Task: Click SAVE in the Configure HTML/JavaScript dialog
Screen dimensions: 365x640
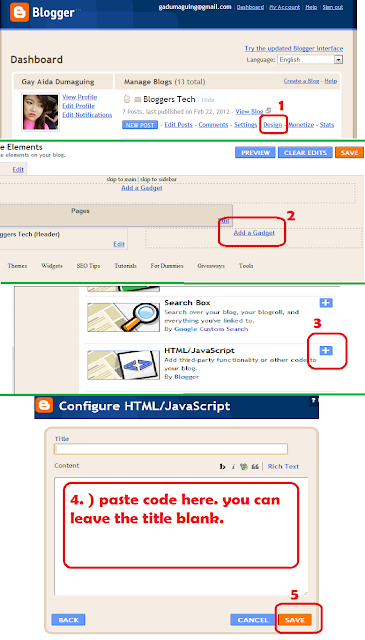Action: click(295, 620)
